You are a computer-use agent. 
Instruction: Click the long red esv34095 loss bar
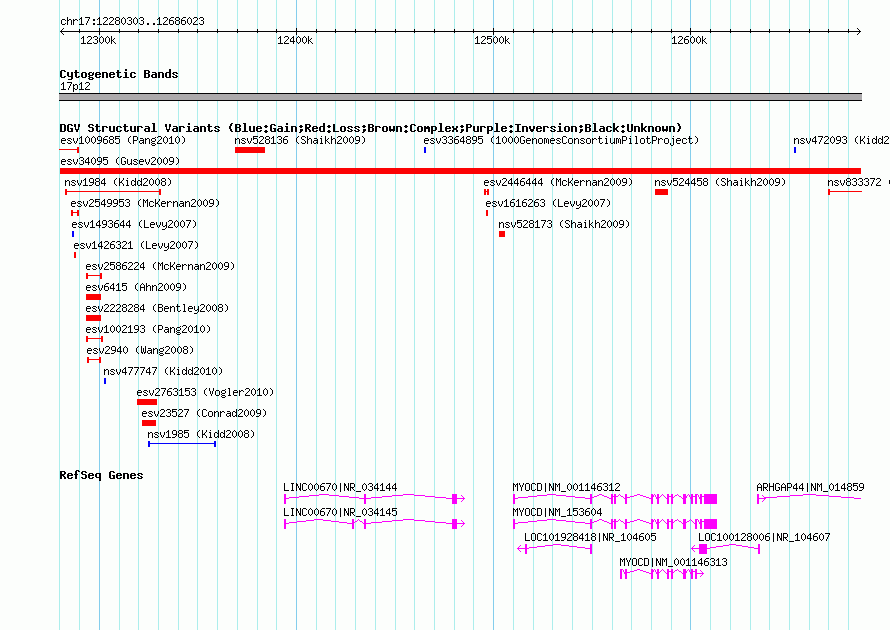point(460,171)
